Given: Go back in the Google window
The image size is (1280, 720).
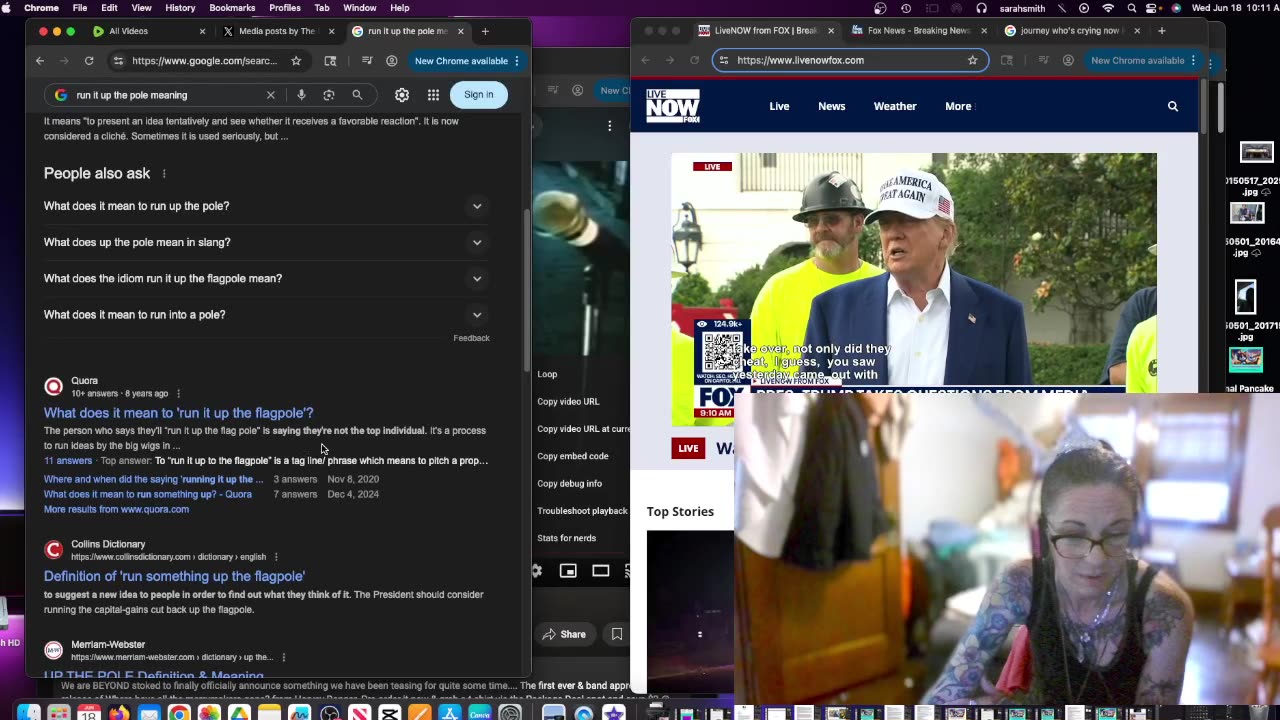Looking at the screenshot, I should 40,61.
